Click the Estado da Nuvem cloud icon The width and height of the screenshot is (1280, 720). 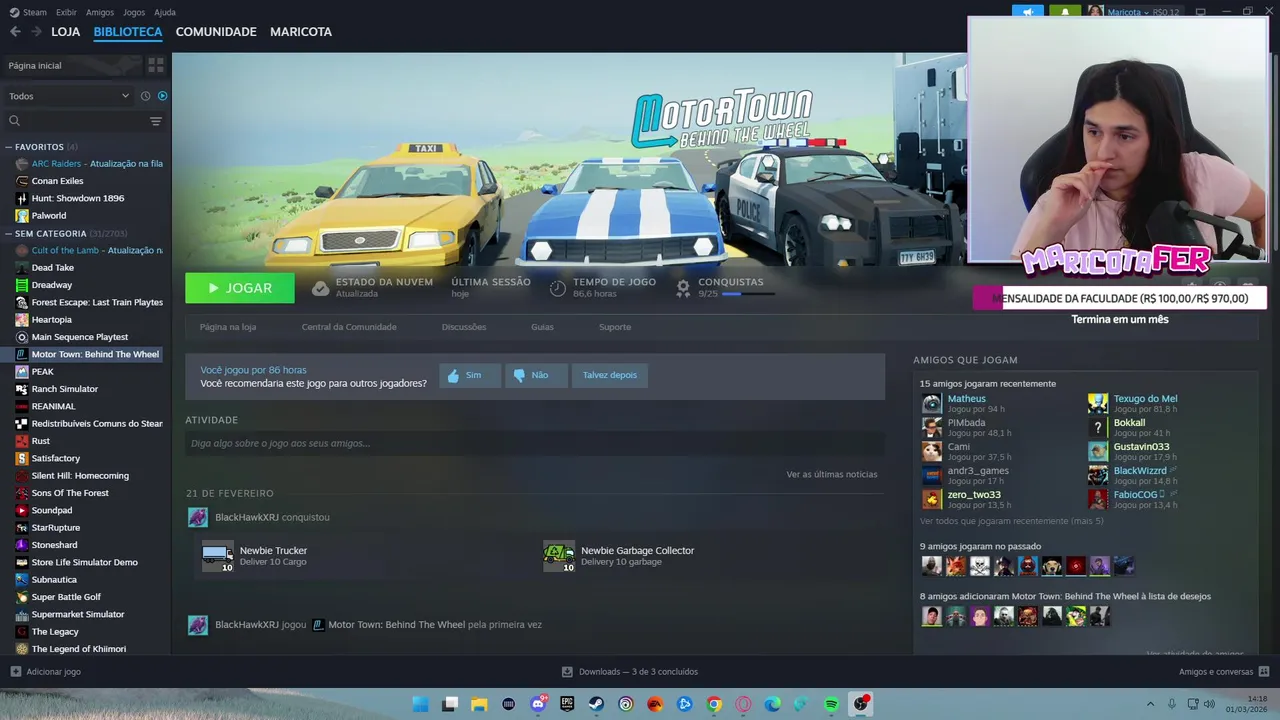(x=320, y=288)
